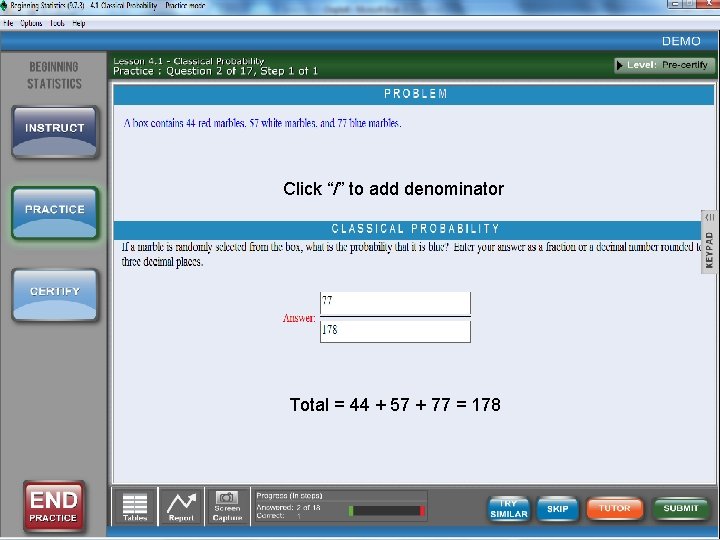Open the Help menu

pos(79,23)
